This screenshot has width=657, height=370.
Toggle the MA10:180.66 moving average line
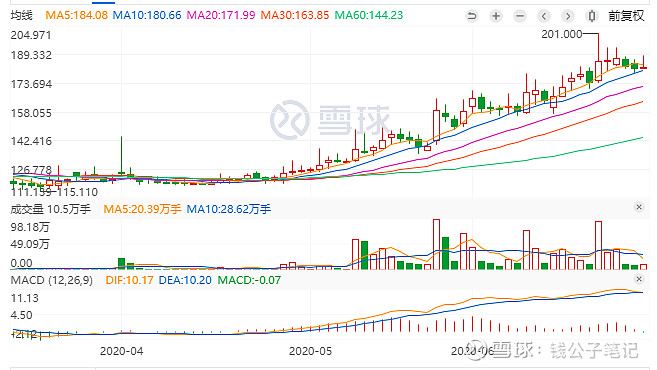(x=147, y=16)
